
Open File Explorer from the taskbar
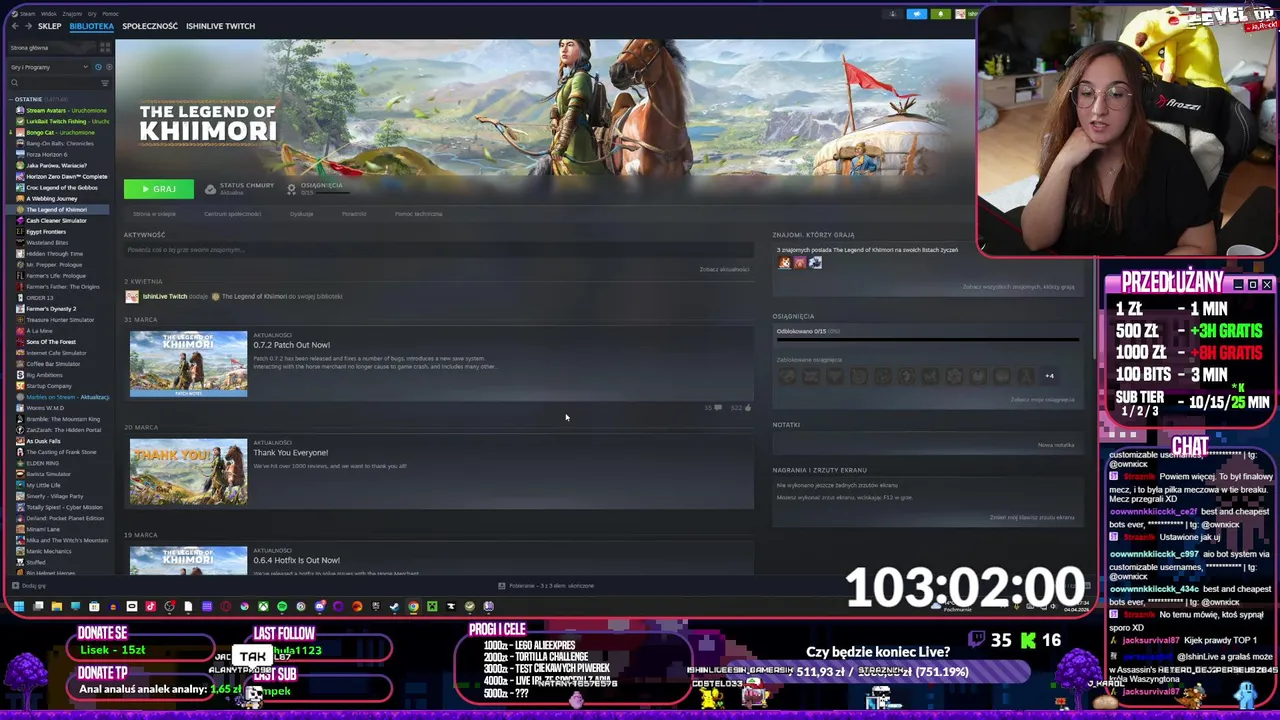[56, 606]
